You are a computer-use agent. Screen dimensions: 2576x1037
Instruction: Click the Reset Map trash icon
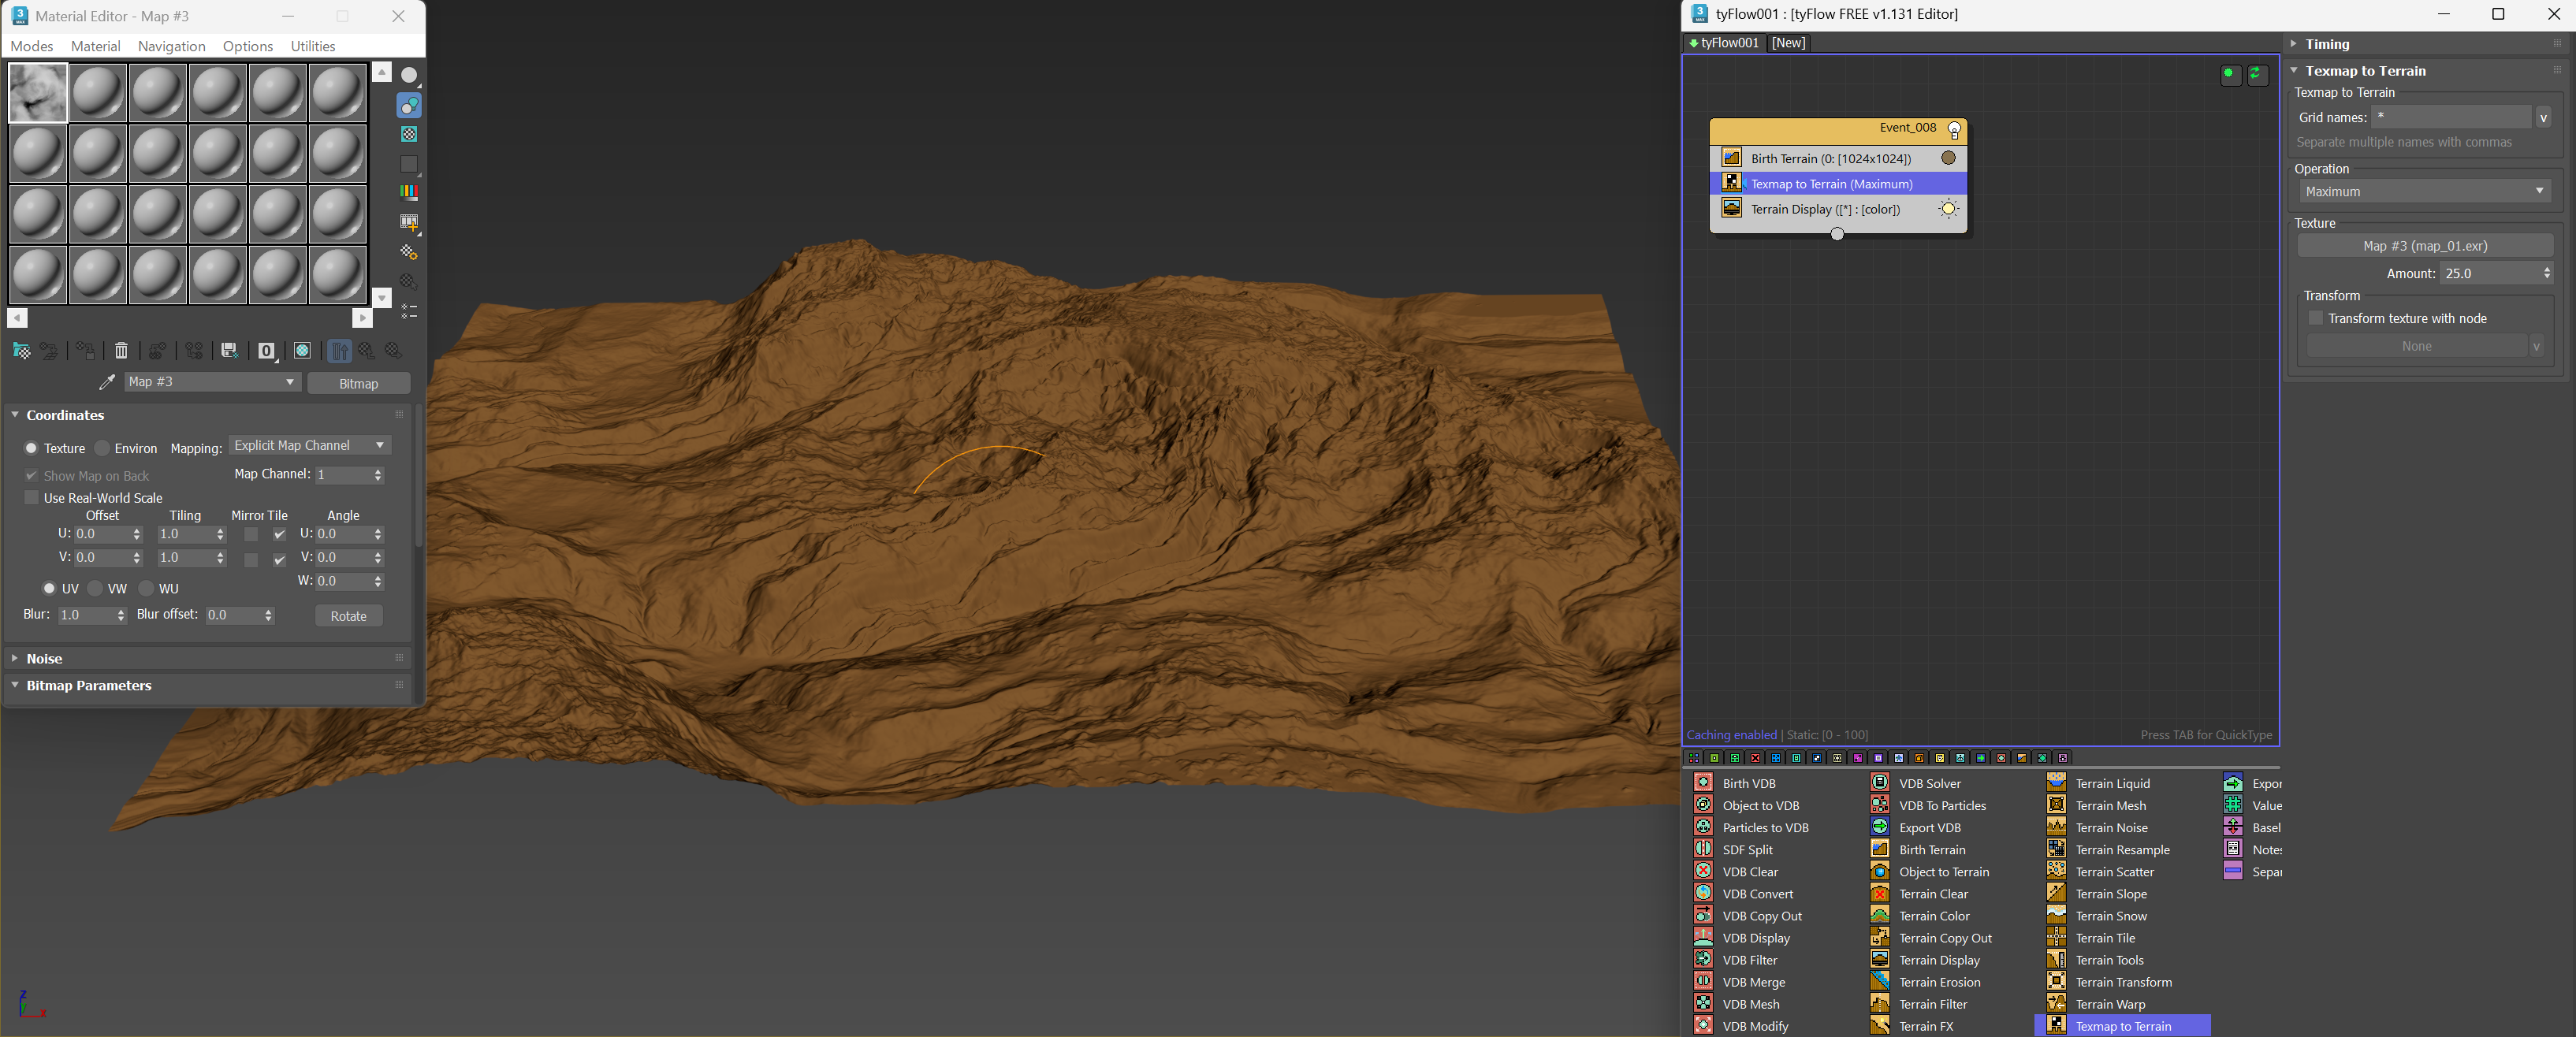121,351
